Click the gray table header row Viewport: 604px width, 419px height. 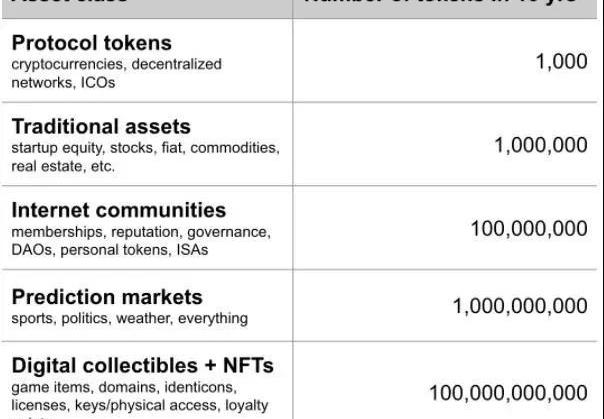[300, 8]
